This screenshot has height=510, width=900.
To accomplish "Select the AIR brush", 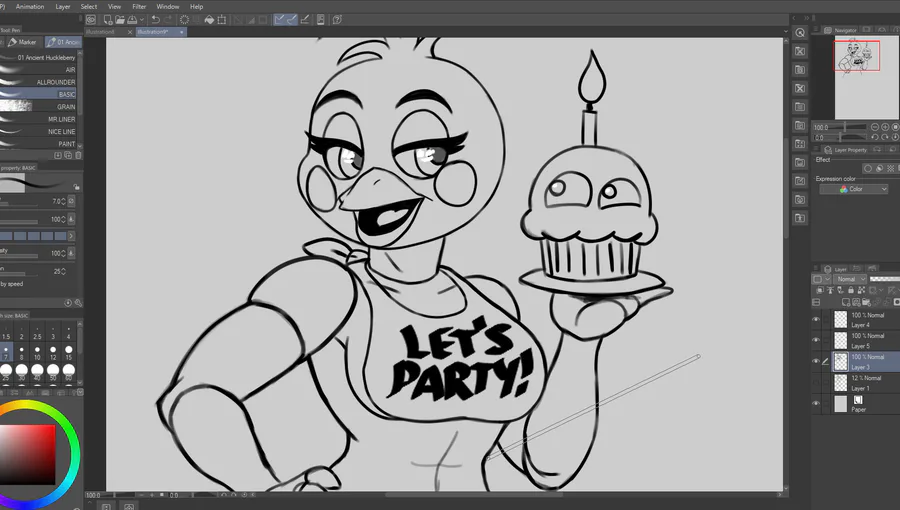I will click(38, 69).
